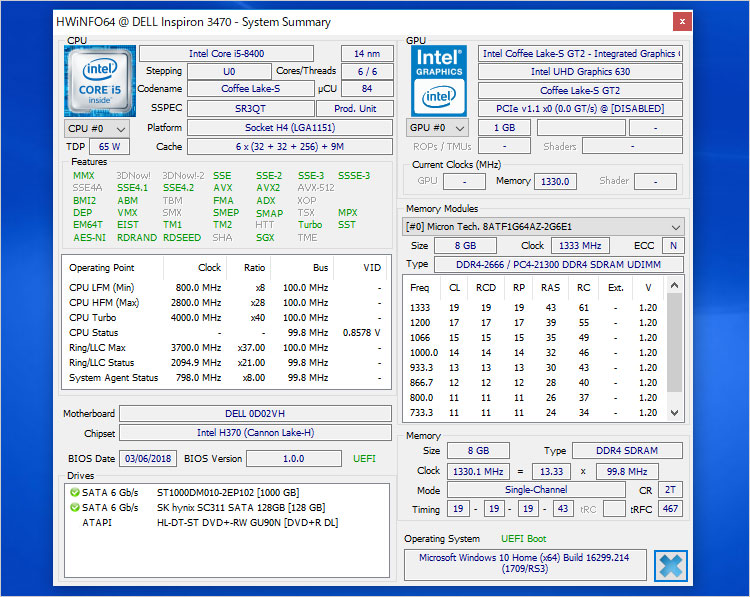
Task: Click the CPU Turbo operating point row
Action: click(225, 318)
